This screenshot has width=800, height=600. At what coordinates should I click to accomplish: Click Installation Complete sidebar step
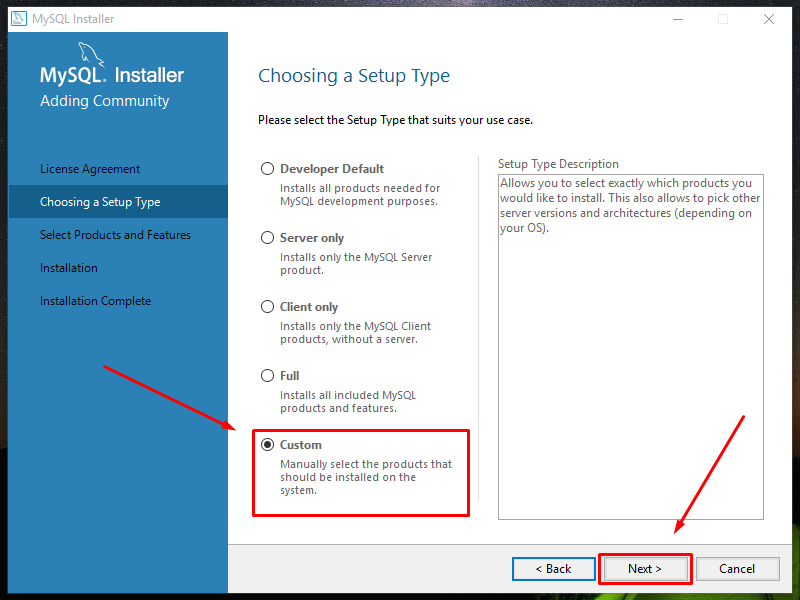click(95, 301)
